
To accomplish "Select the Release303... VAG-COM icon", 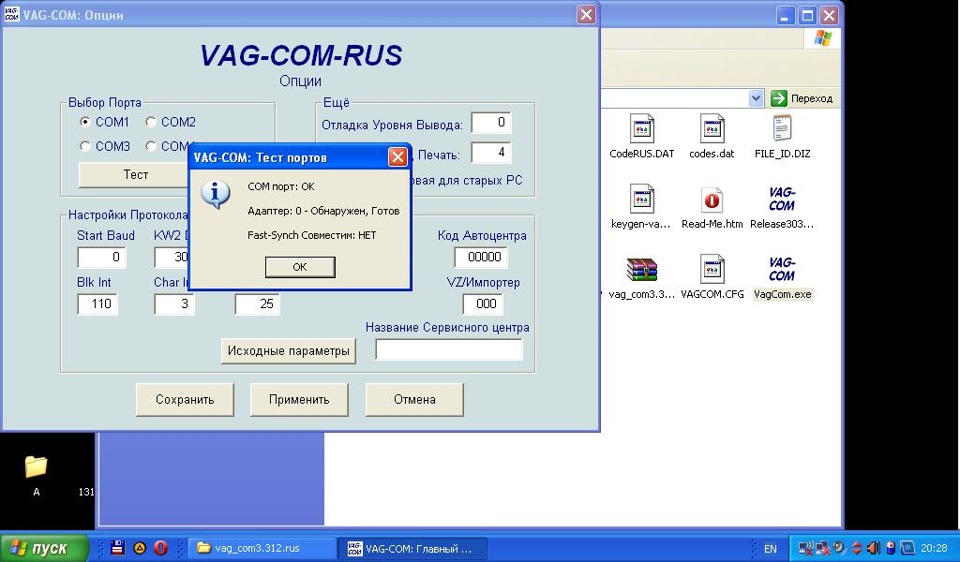I will pos(782,199).
